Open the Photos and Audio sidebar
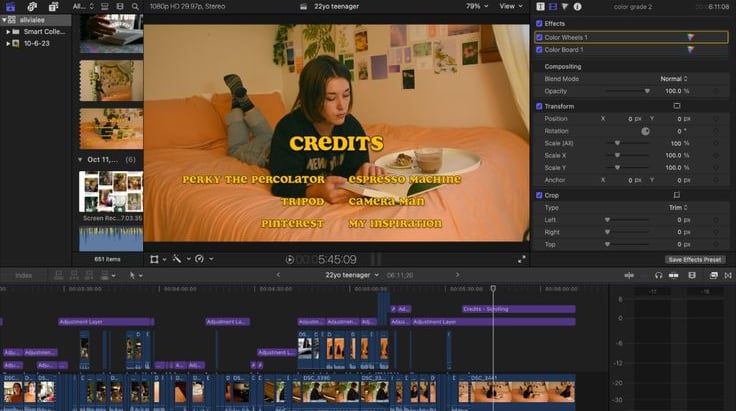736x411 pixels. click(32, 6)
